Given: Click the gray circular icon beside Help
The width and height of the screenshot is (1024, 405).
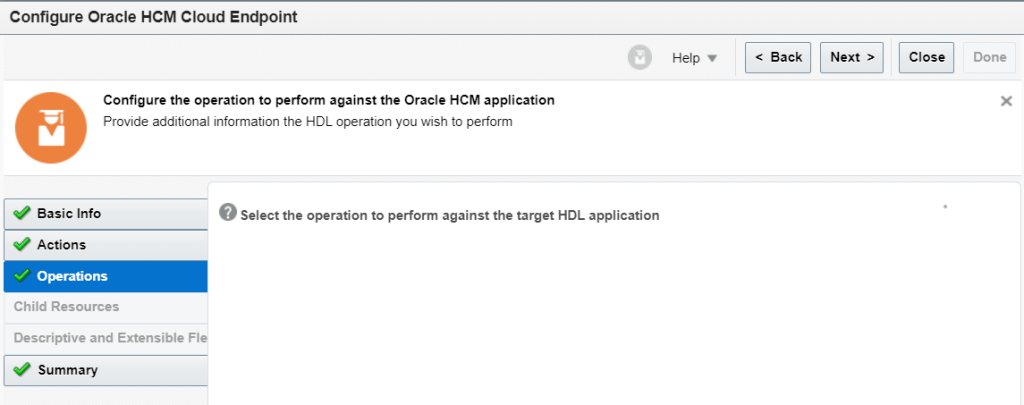Looking at the screenshot, I should click(x=640, y=58).
